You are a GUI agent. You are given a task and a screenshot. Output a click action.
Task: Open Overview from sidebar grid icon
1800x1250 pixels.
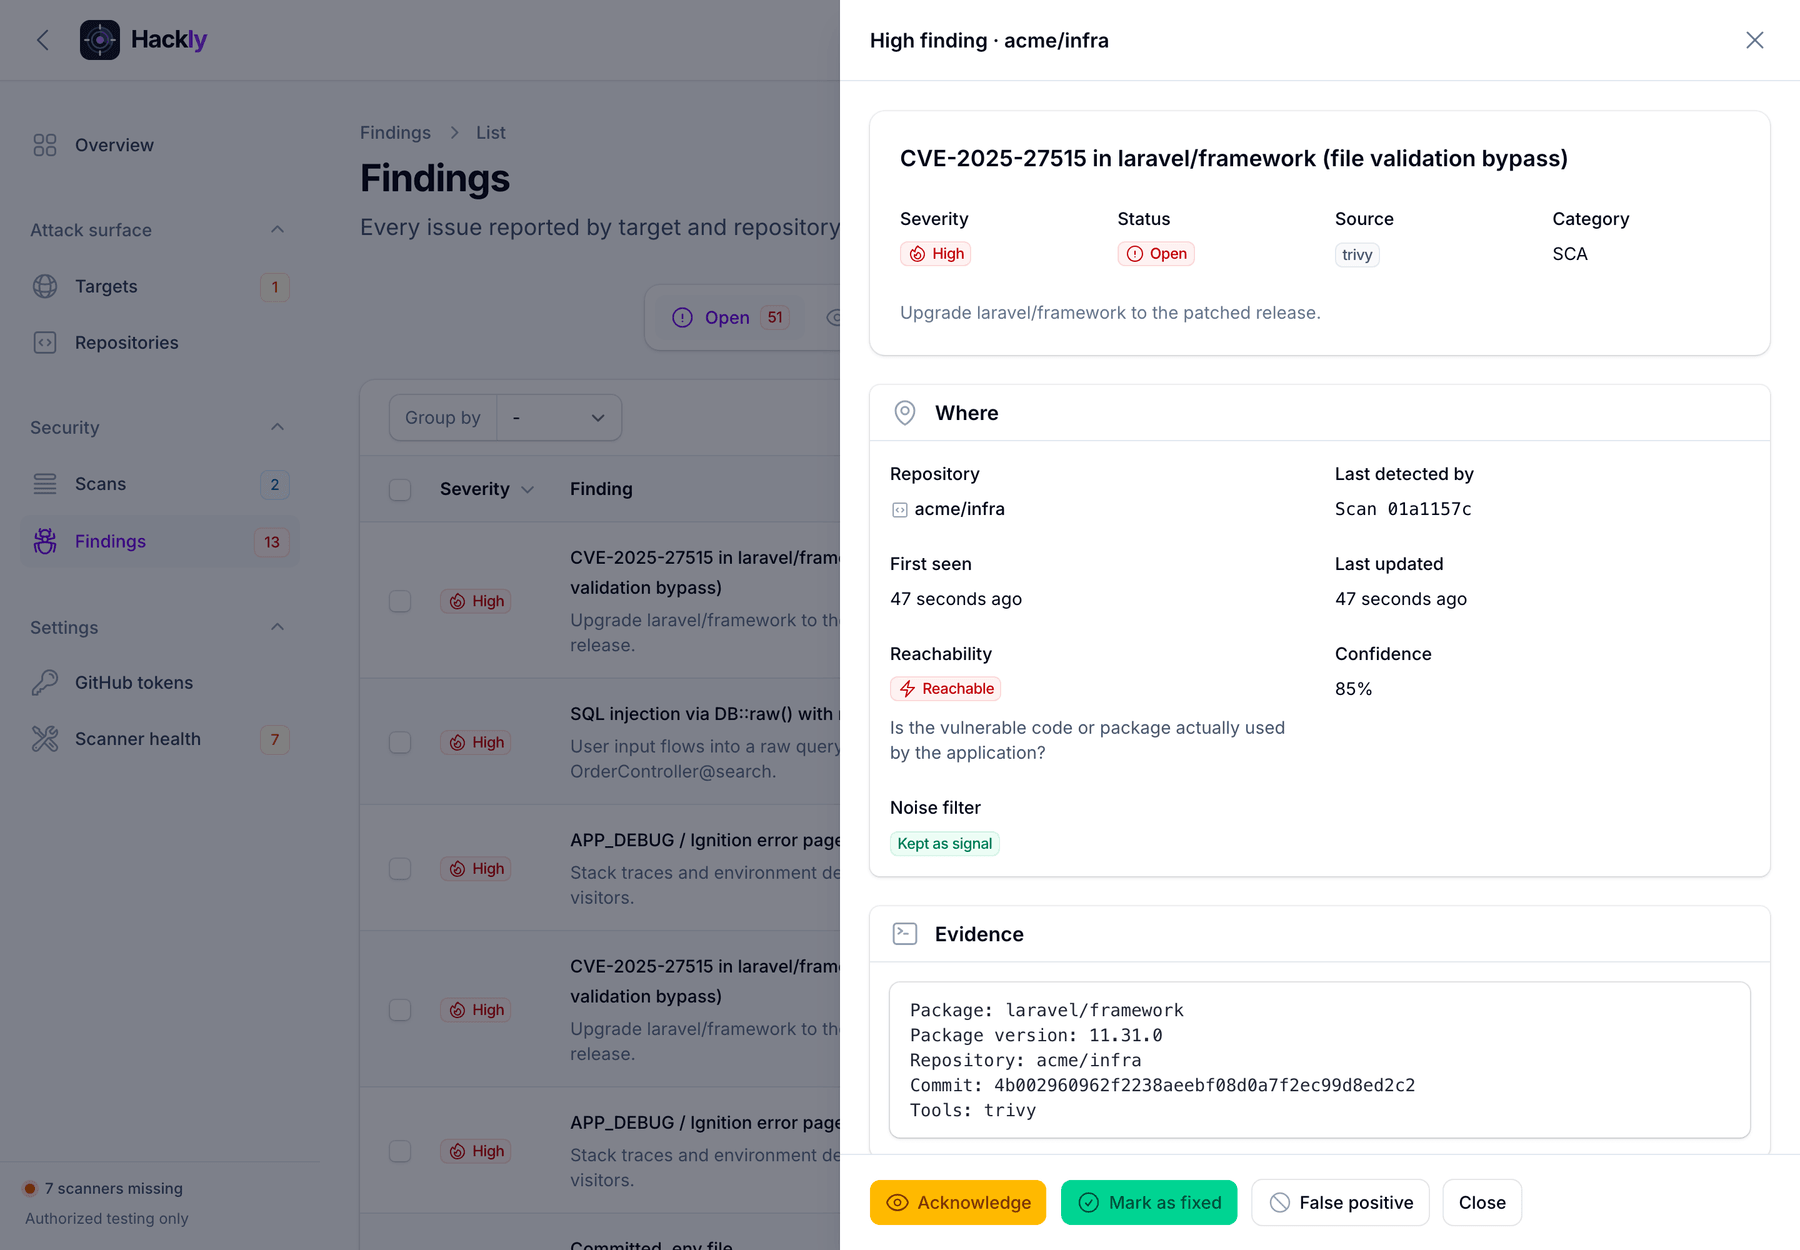pyautogui.click(x=45, y=145)
